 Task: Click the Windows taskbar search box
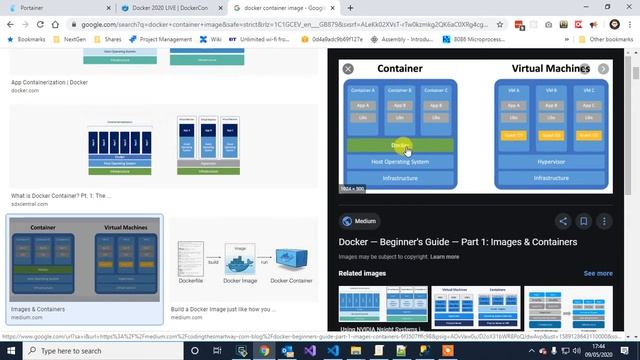103,351
